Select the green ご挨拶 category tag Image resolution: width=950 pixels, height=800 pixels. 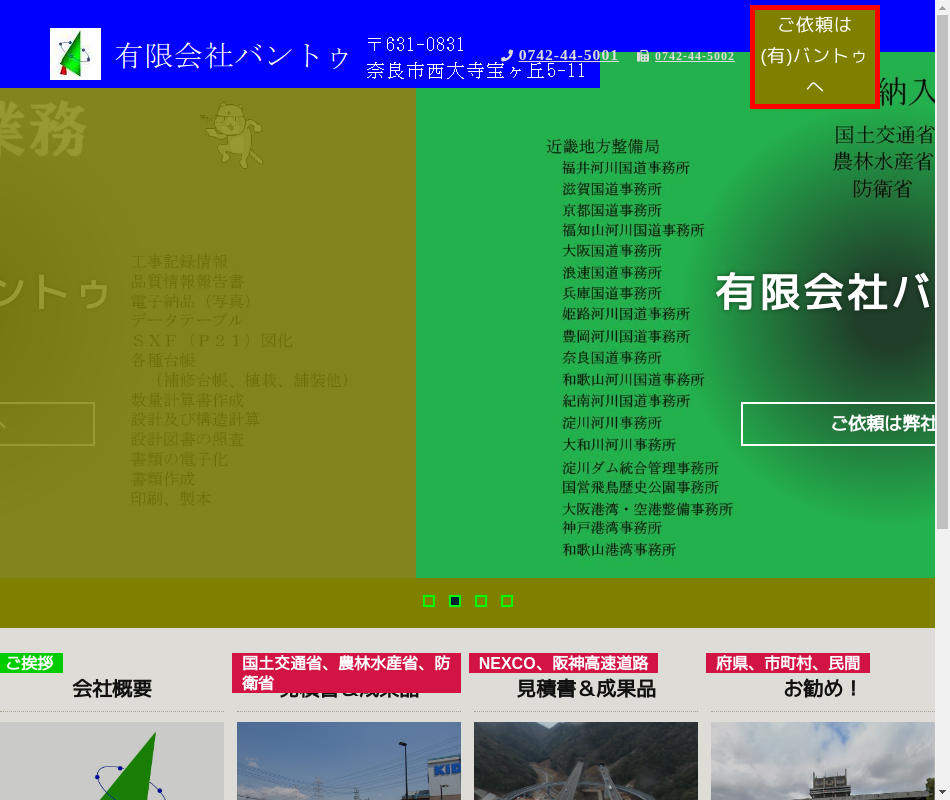(30, 663)
